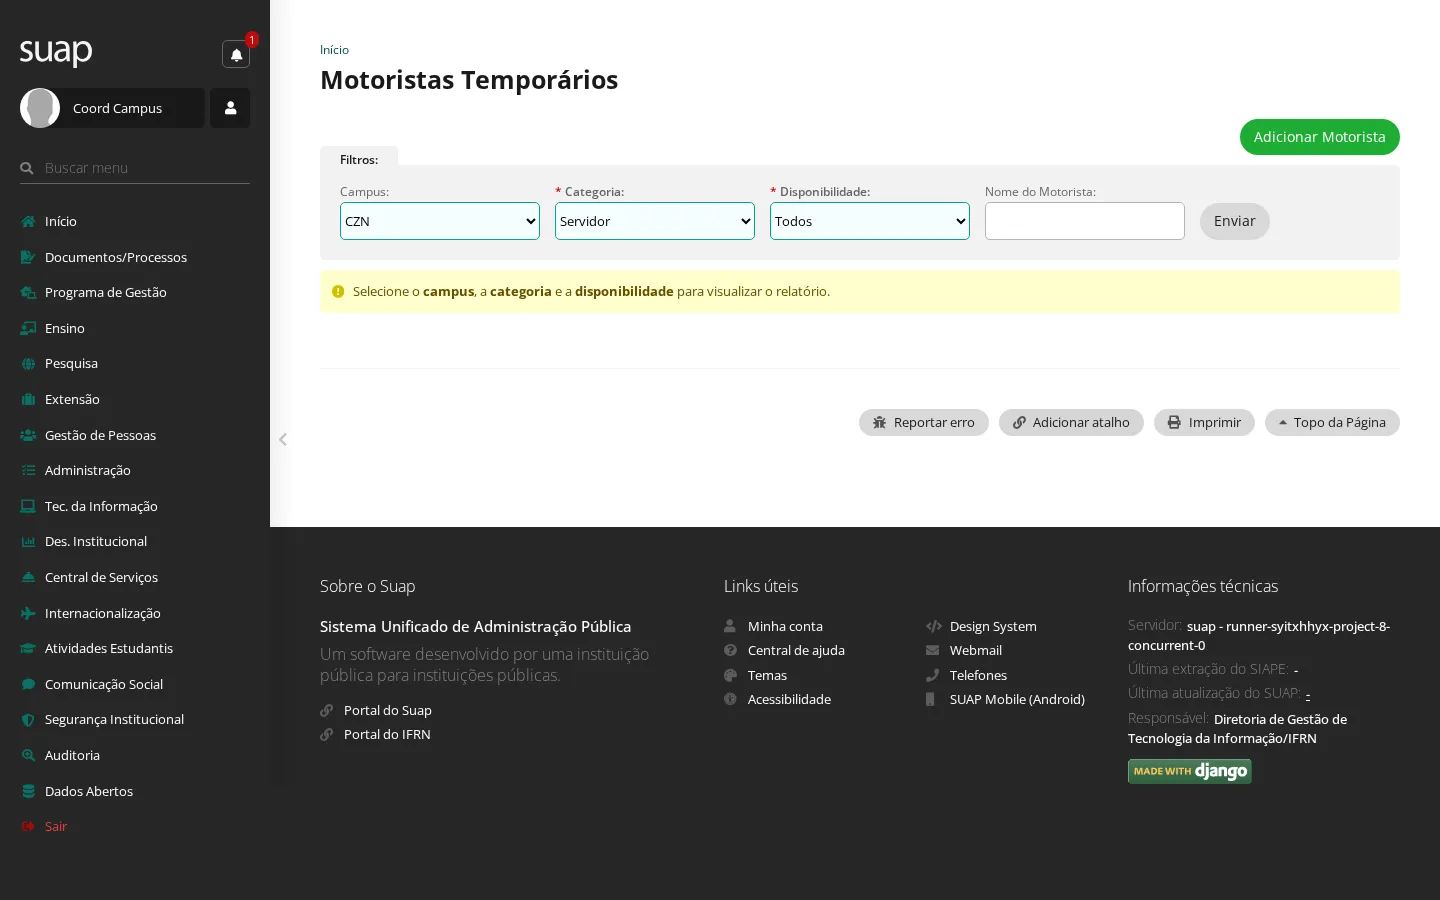Click the Auditoria magnifier icon

coord(28,755)
